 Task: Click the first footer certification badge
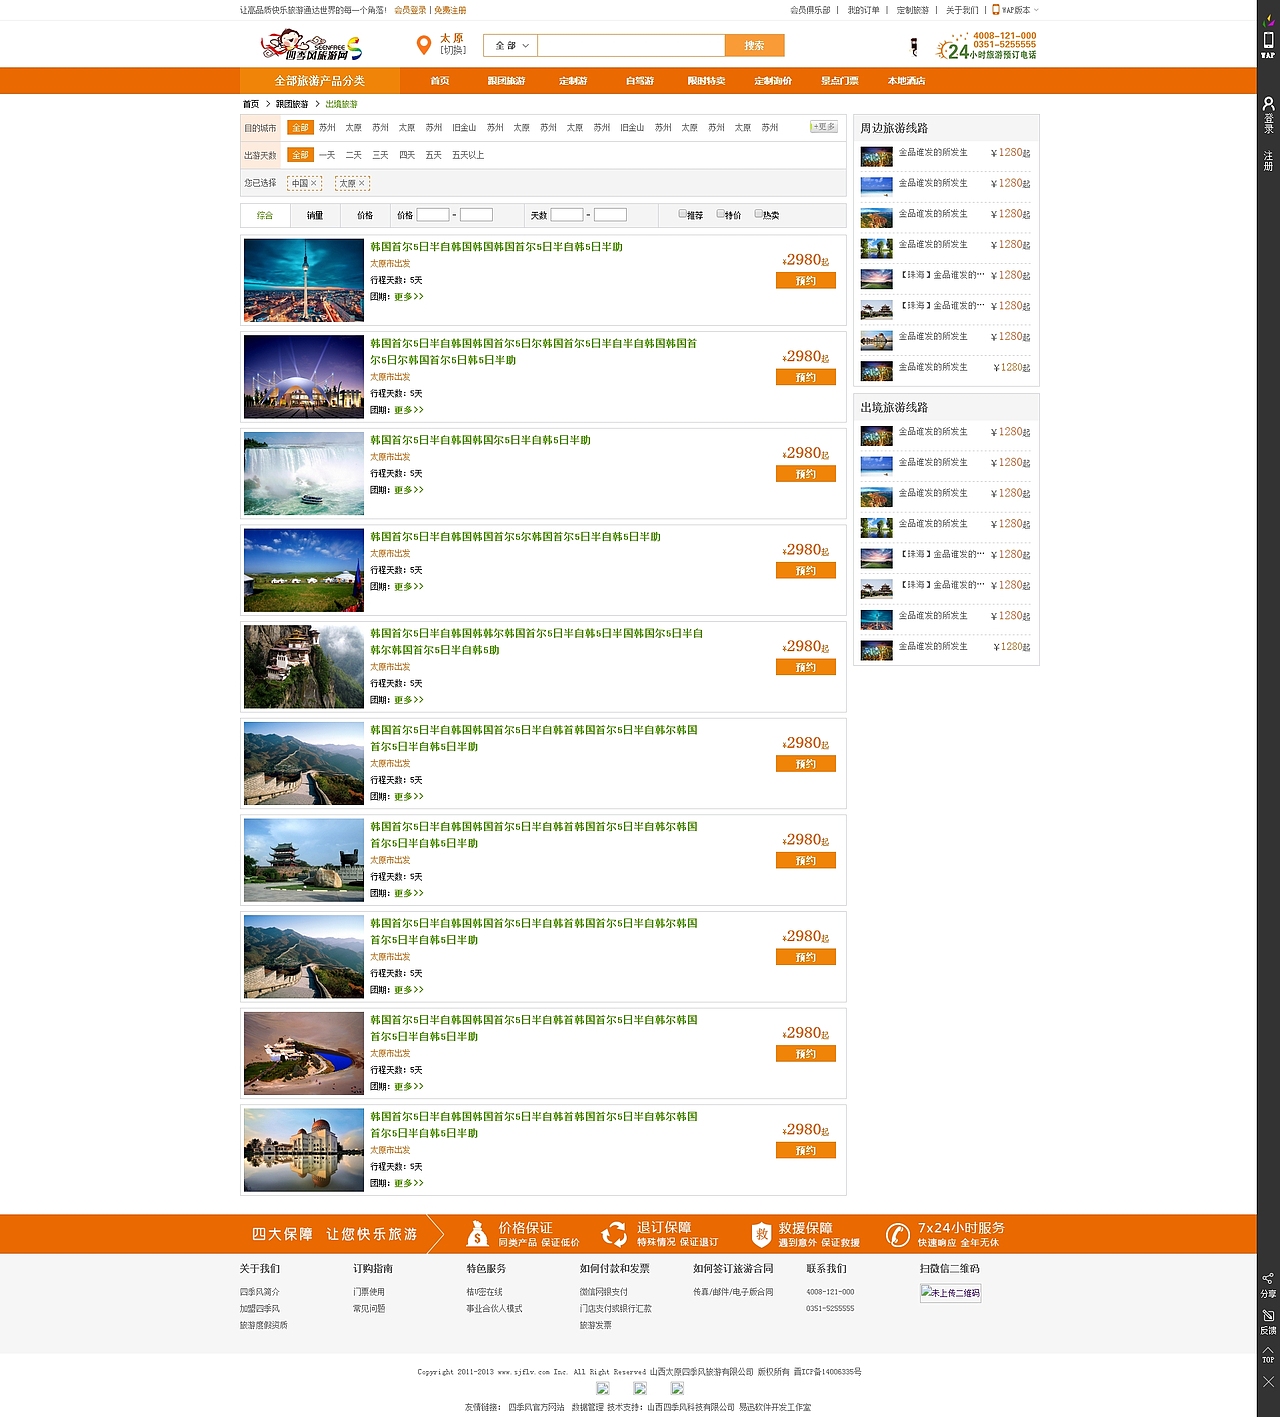point(603,1388)
